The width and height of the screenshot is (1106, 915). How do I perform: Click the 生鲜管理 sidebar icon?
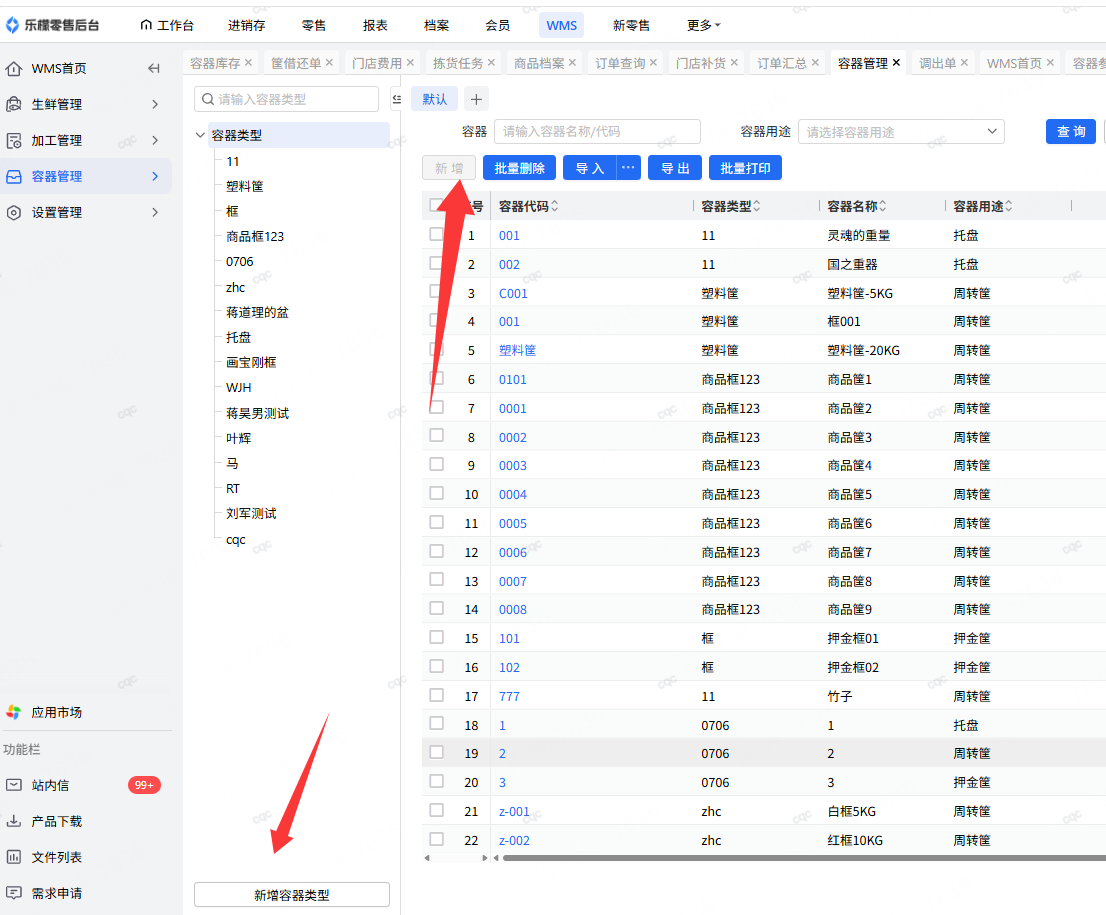pyautogui.click(x=13, y=104)
